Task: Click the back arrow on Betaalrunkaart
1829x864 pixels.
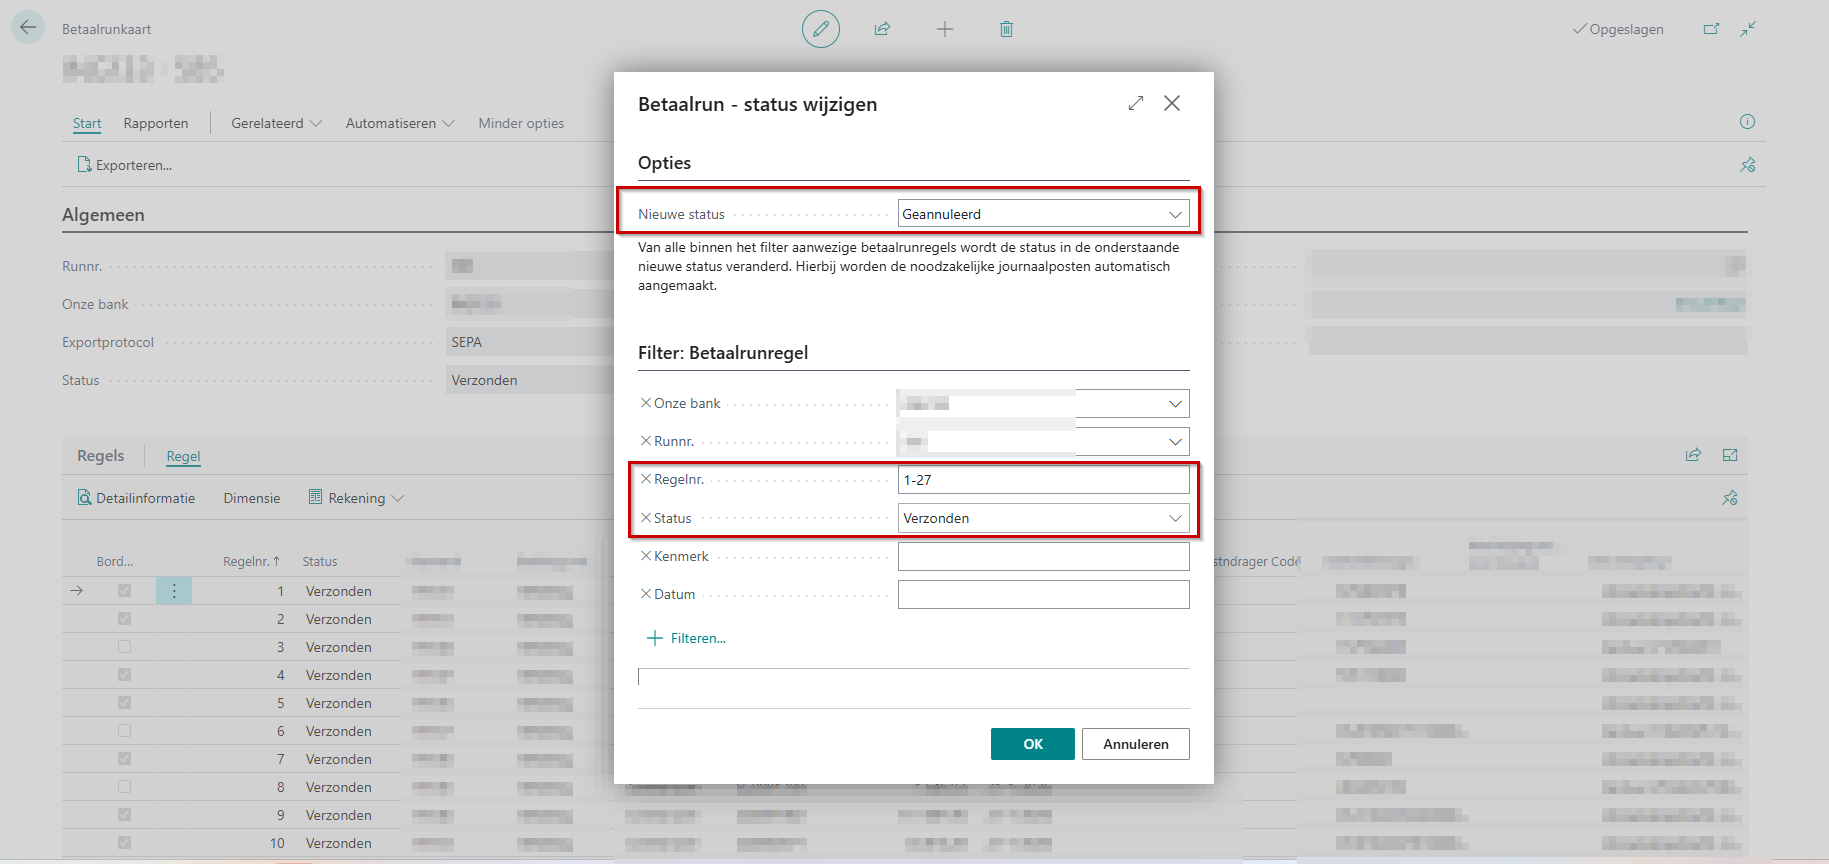Action: (28, 27)
